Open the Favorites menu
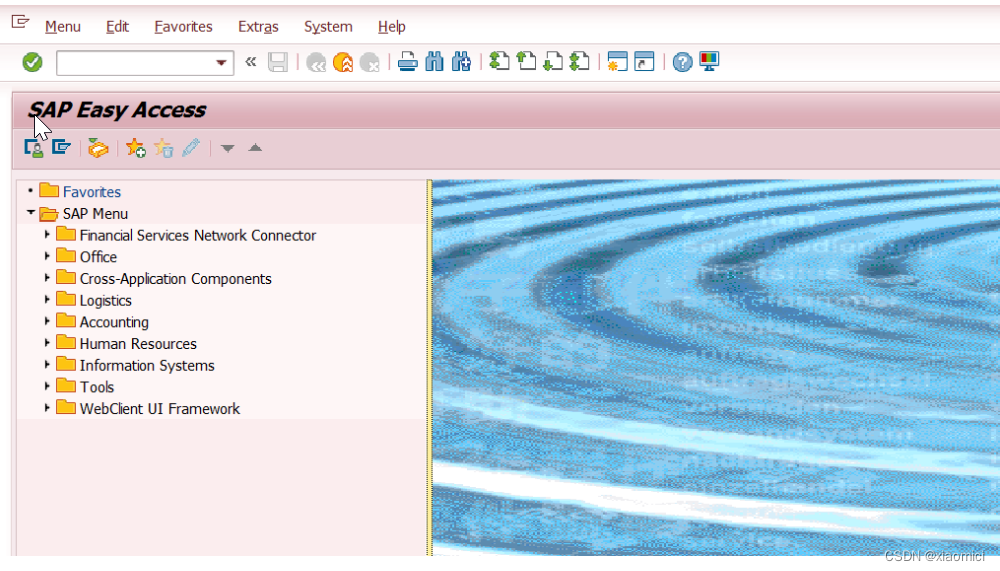1000x571 pixels. 183,27
